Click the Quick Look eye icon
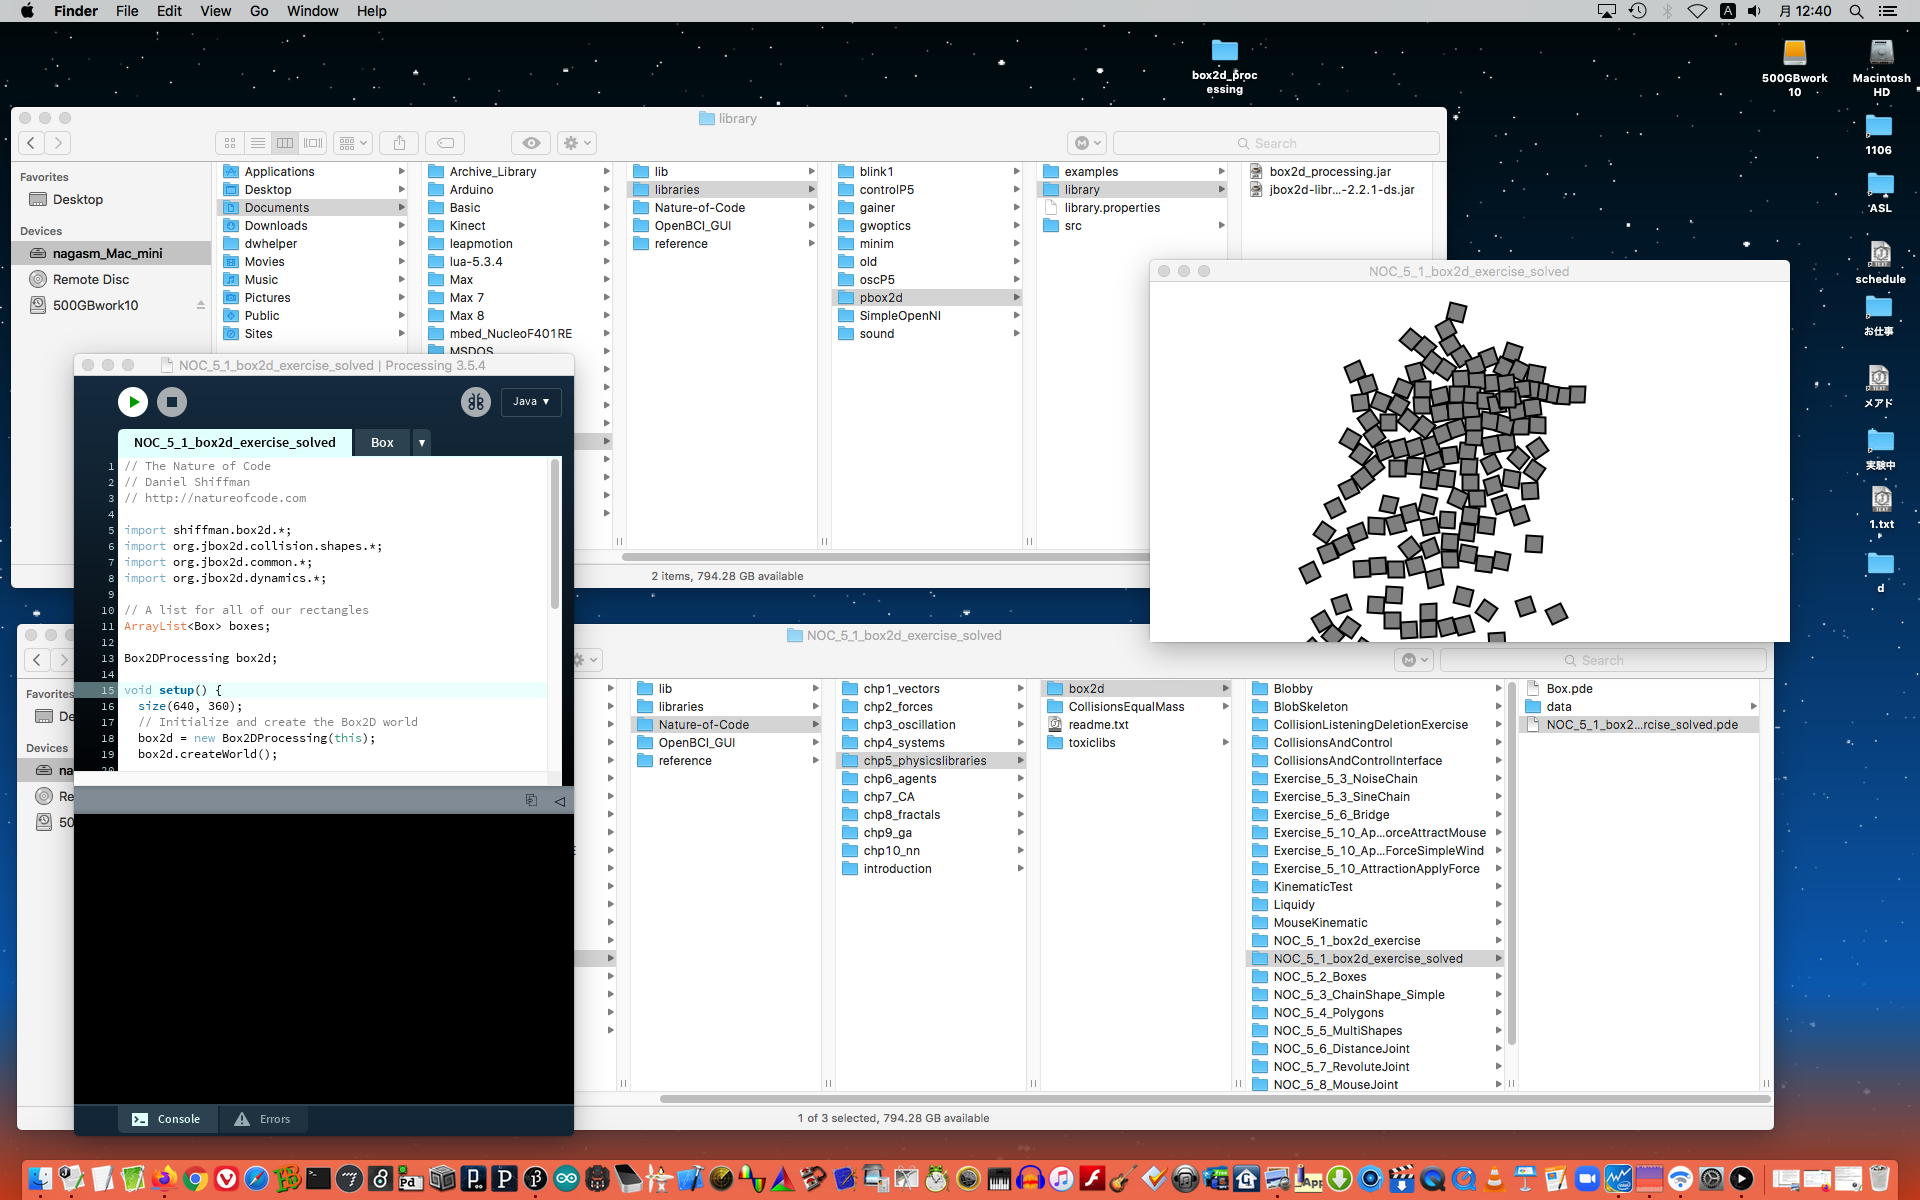Screen dimensions: 1920x1200 click(x=531, y=143)
